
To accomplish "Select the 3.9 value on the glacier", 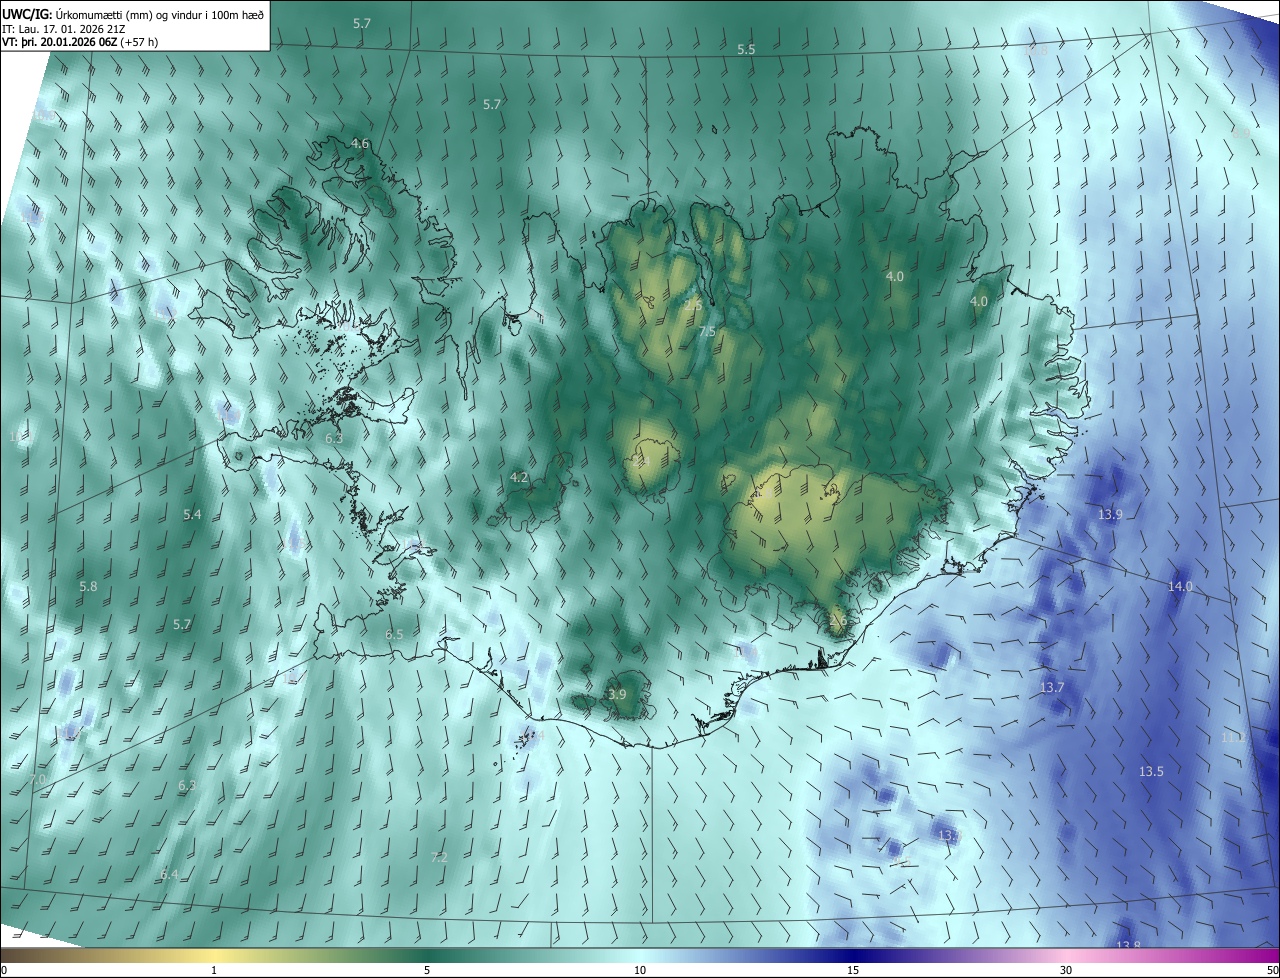I will coord(617,694).
